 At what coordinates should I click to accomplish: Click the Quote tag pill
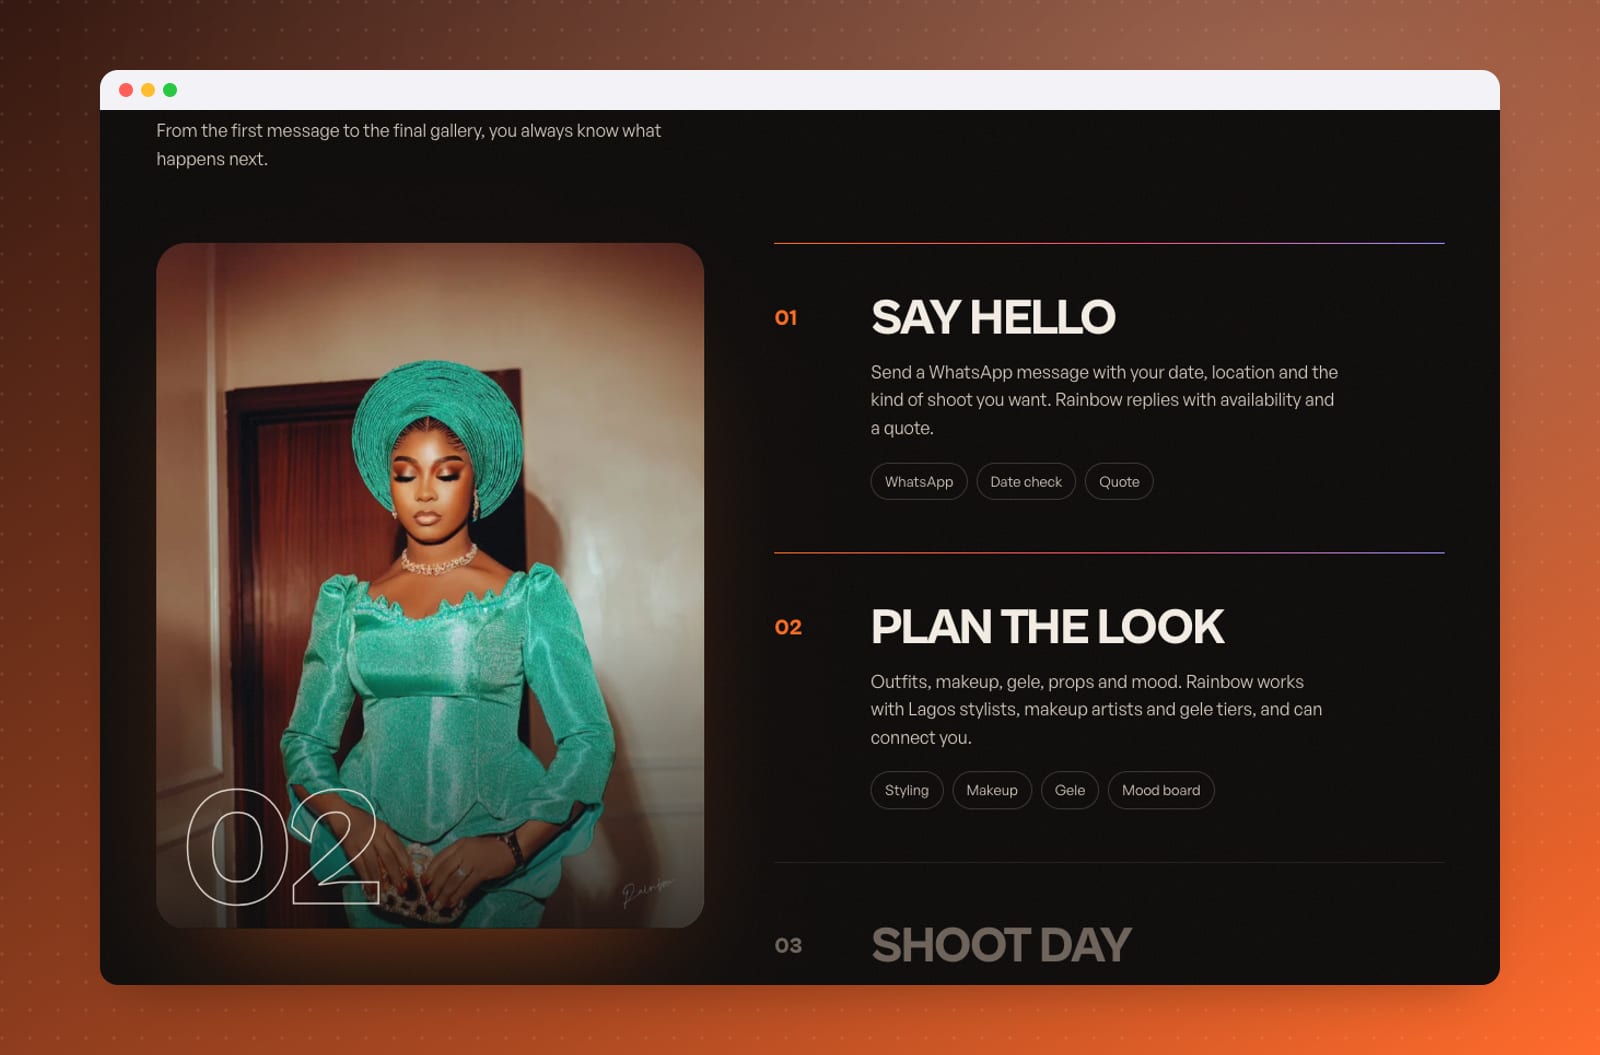tap(1119, 482)
